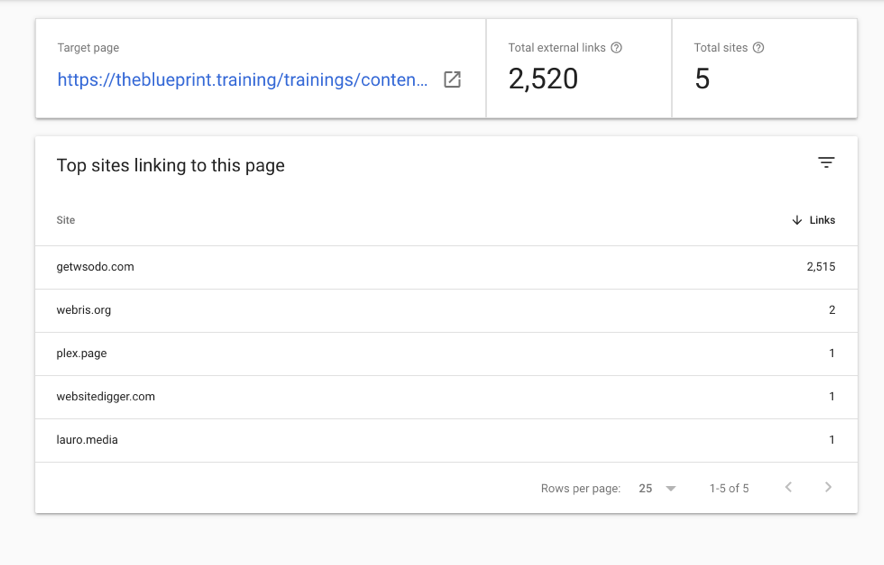
Task: Open the getwsodo.com row
Action: pos(446,267)
